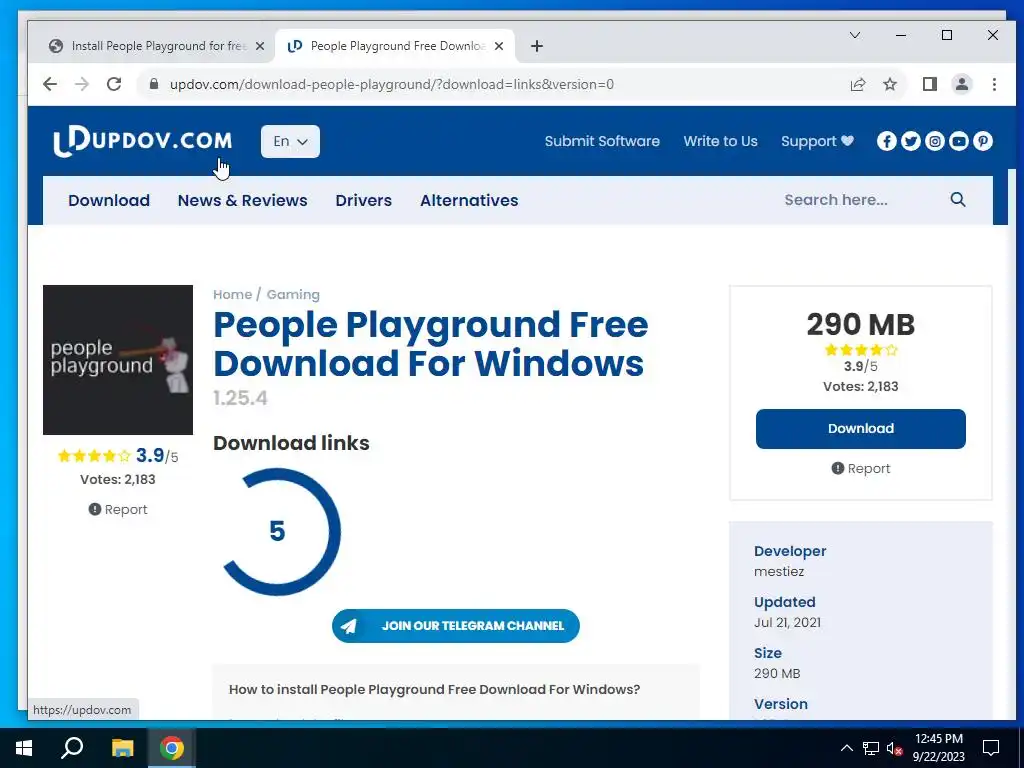Open the YouTube social icon
The image size is (1024, 768).
pyautogui.click(x=959, y=141)
